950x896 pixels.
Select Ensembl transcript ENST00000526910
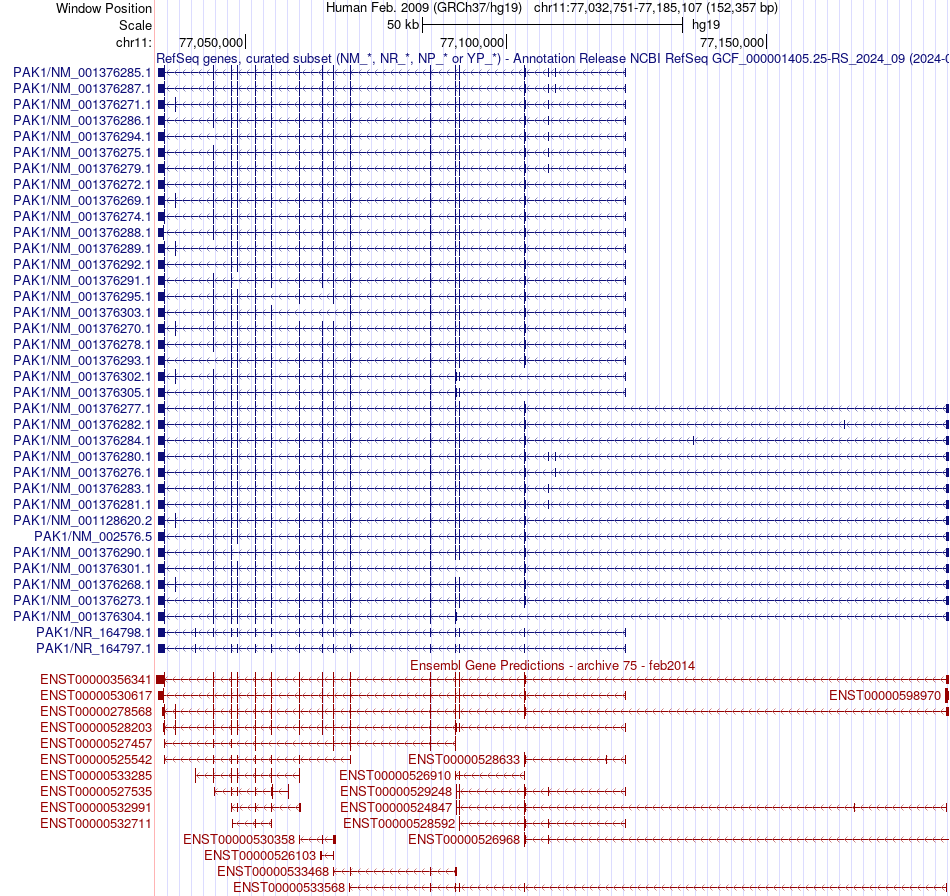[395, 775]
